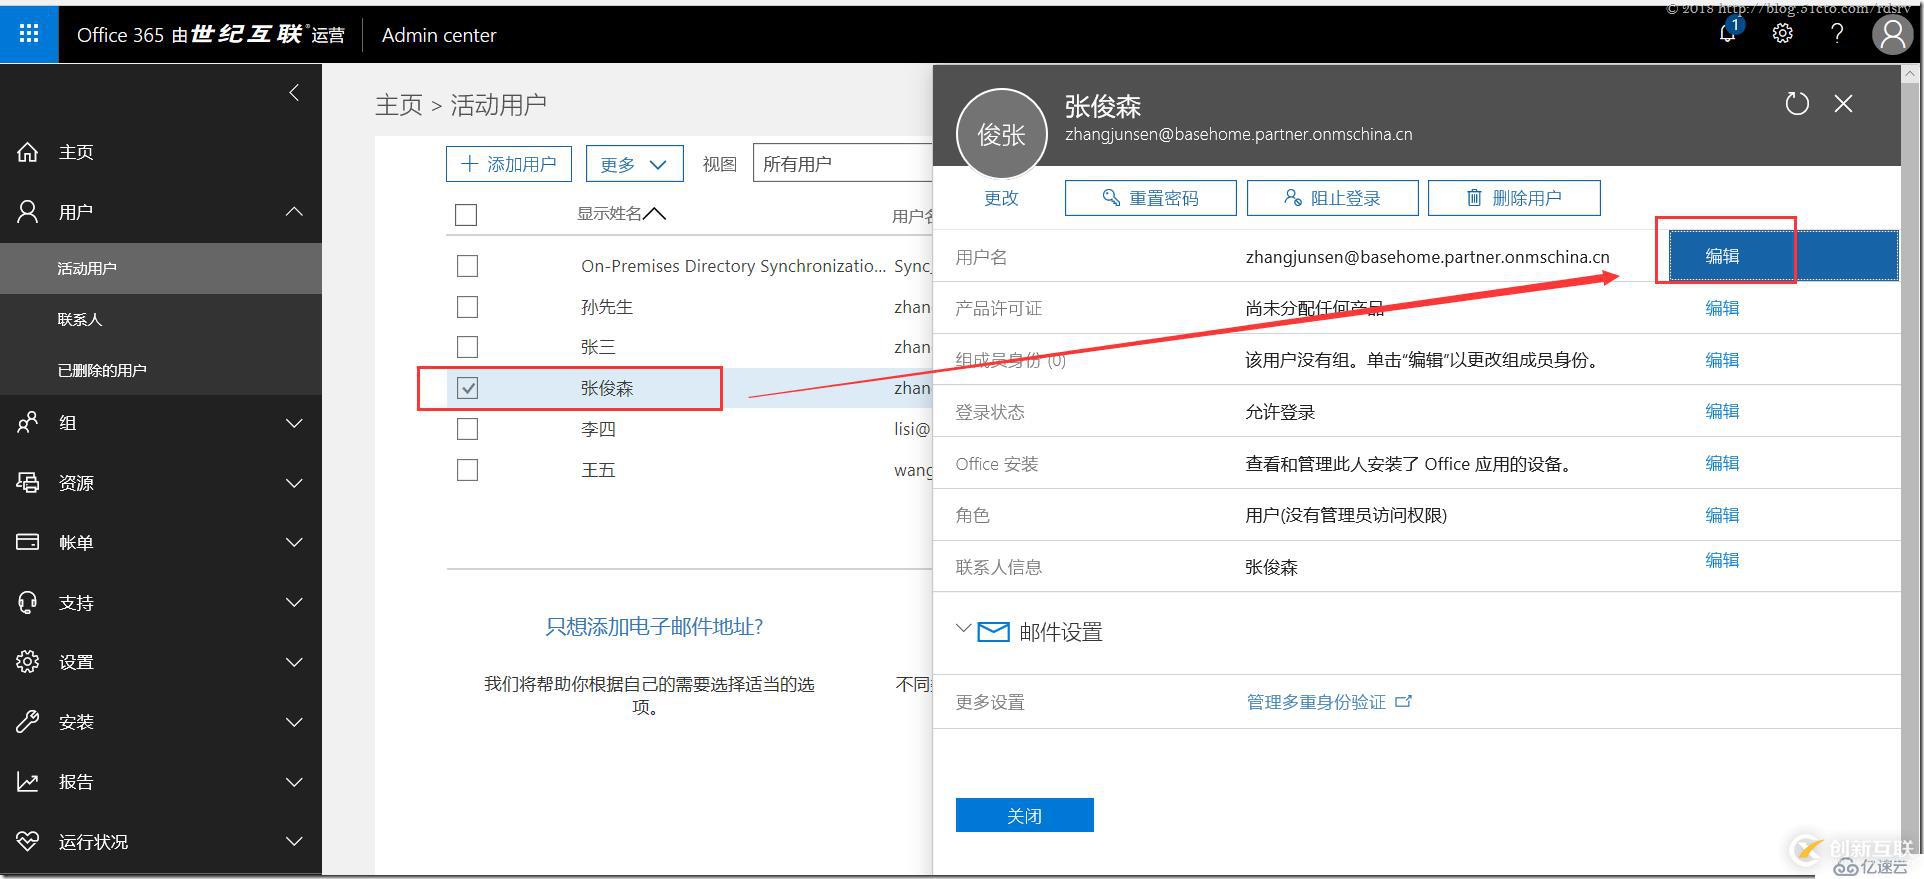
Task: Click 编辑 link for 产品许可证
Action: [x=1722, y=308]
